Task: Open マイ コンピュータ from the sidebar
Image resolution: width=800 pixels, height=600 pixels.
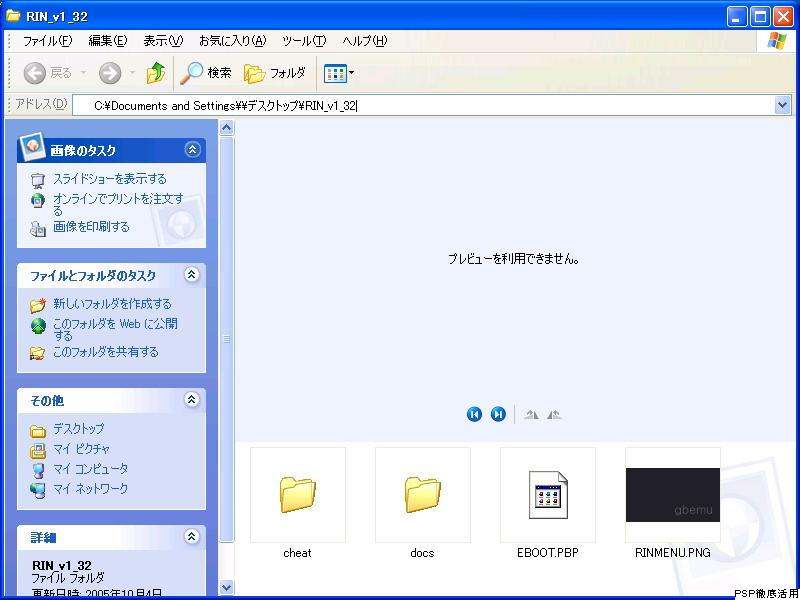Action: (x=91, y=468)
